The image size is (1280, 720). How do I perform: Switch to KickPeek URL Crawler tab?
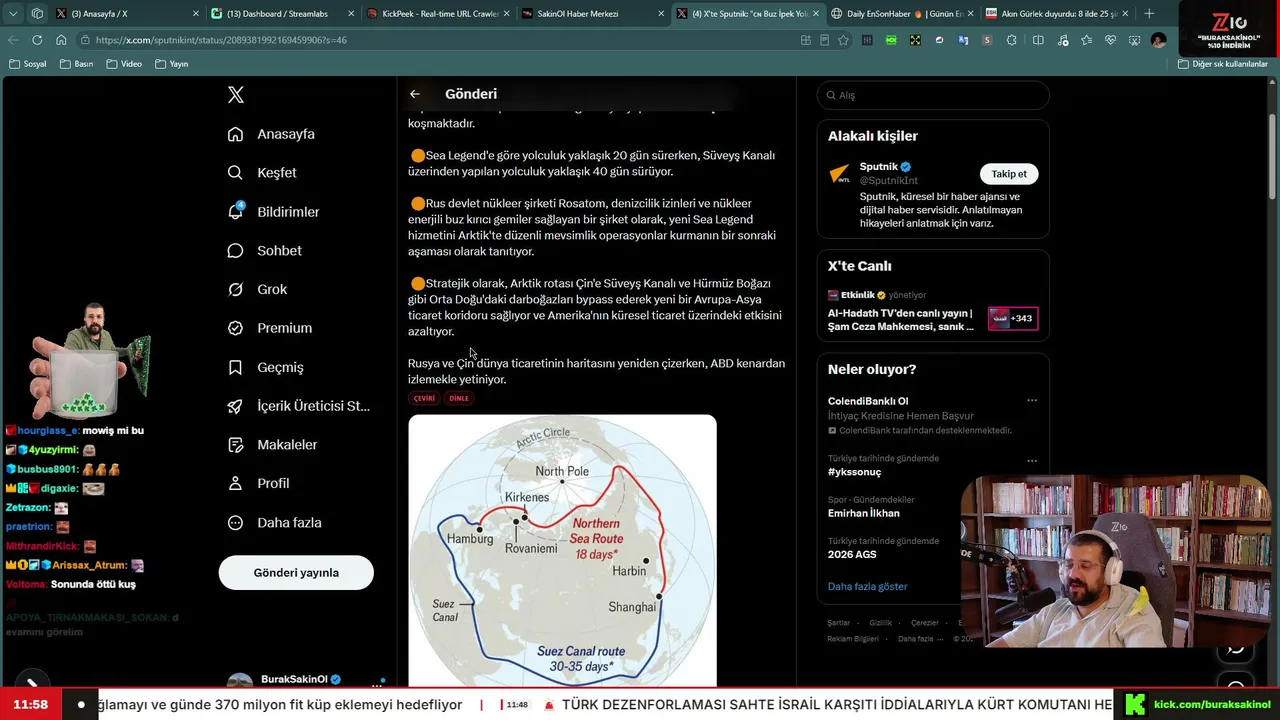[435, 14]
